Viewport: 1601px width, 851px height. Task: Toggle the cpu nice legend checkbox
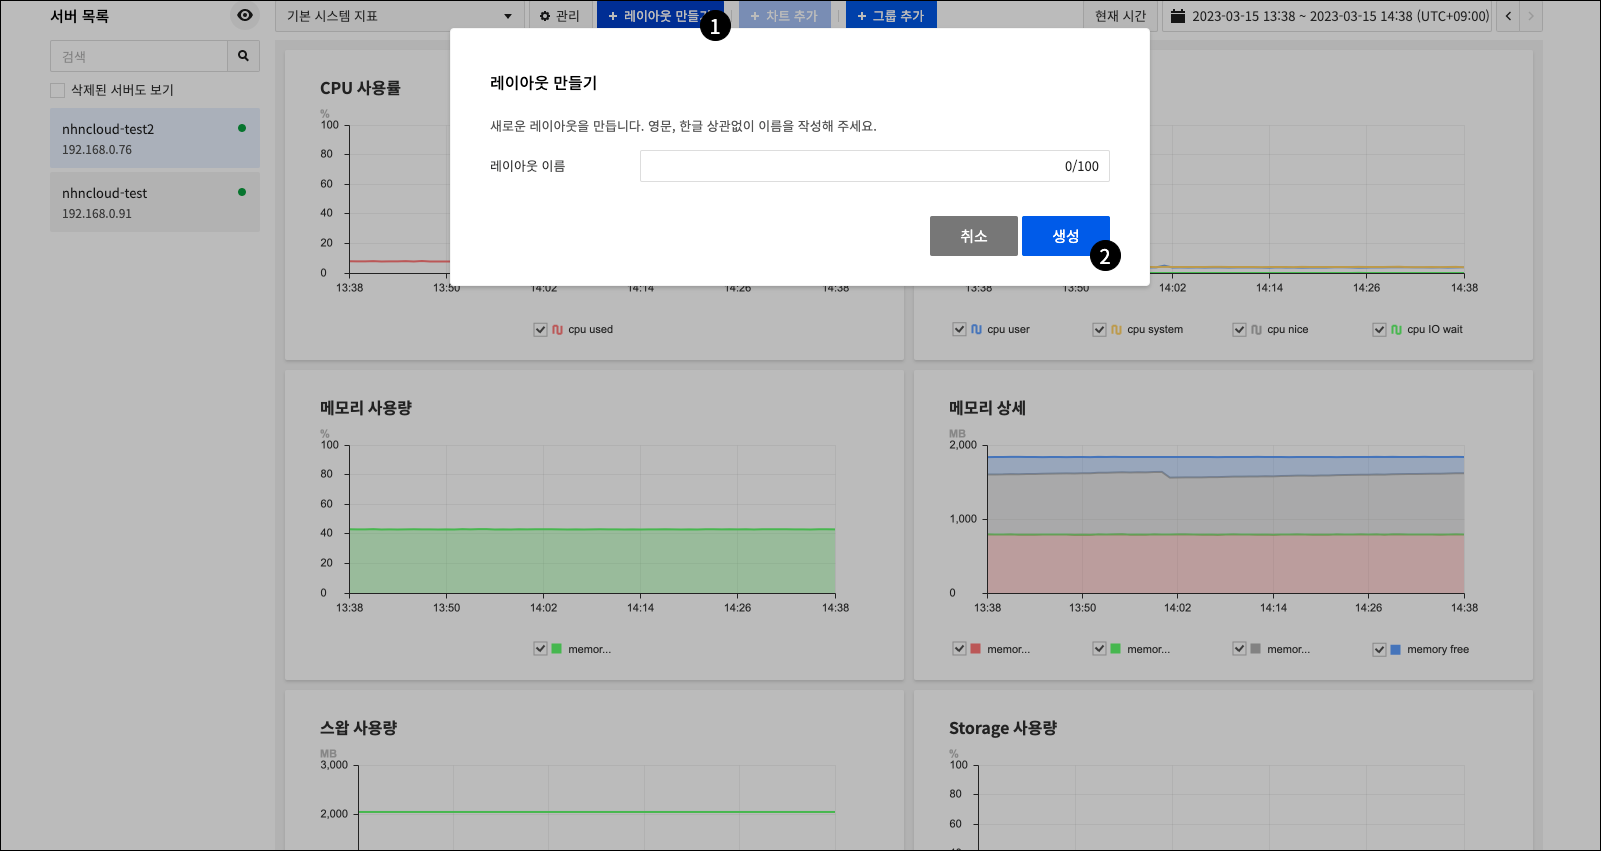(x=1239, y=329)
